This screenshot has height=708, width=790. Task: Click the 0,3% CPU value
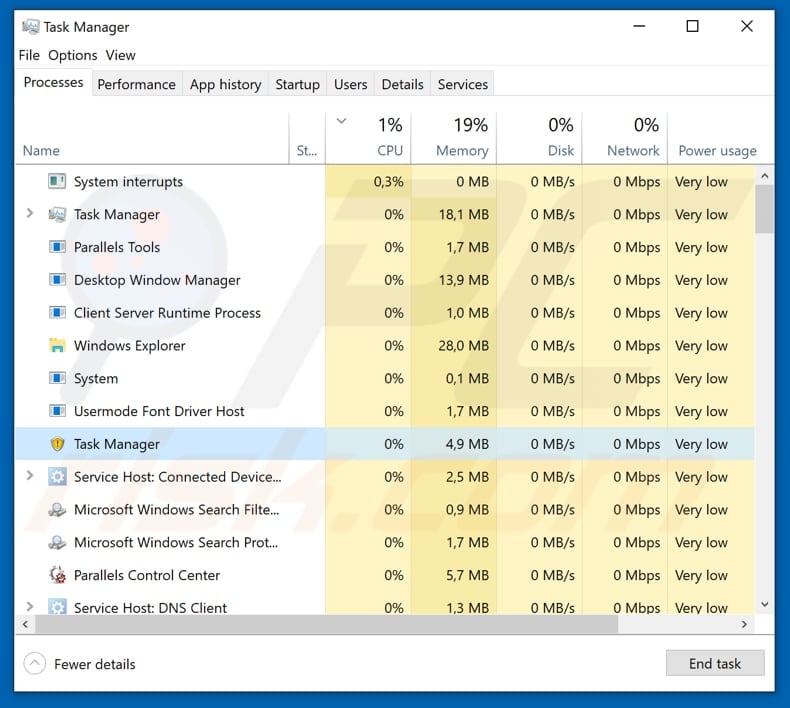(x=388, y=181)
